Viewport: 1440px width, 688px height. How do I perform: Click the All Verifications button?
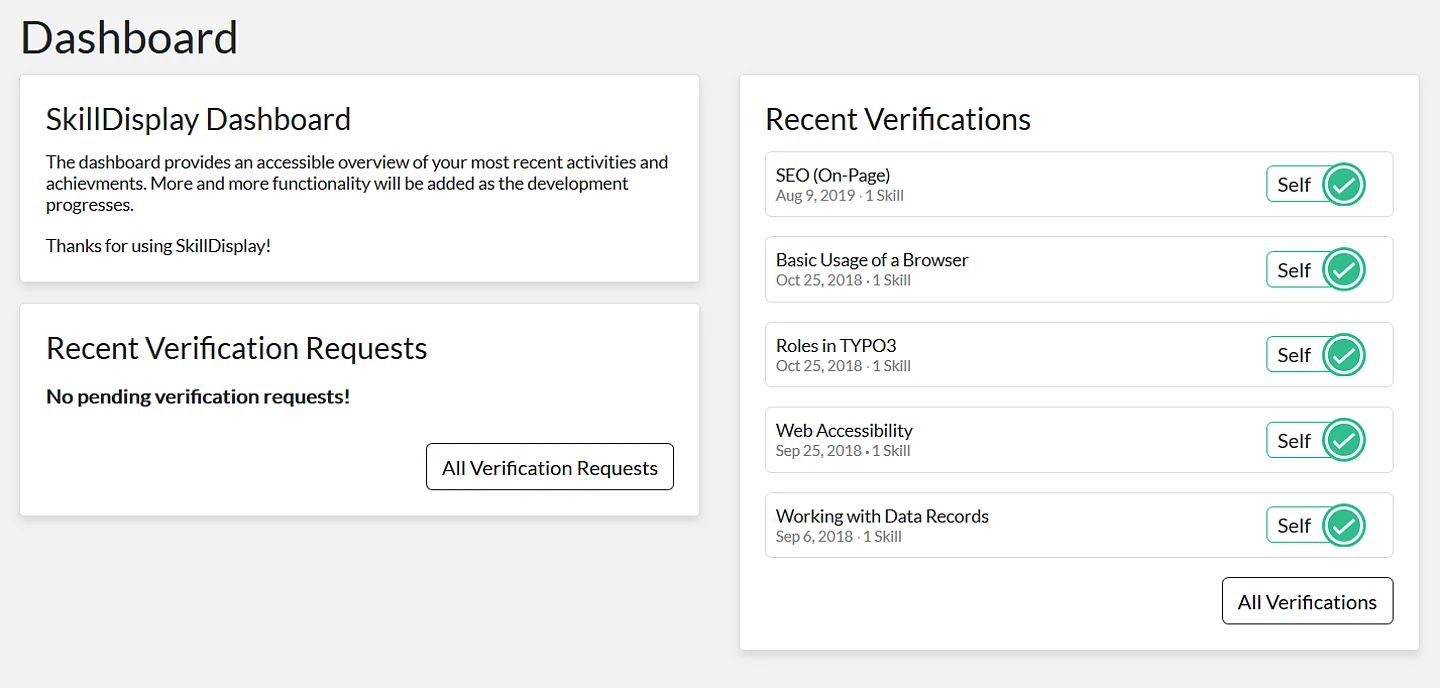point(1306,601)
